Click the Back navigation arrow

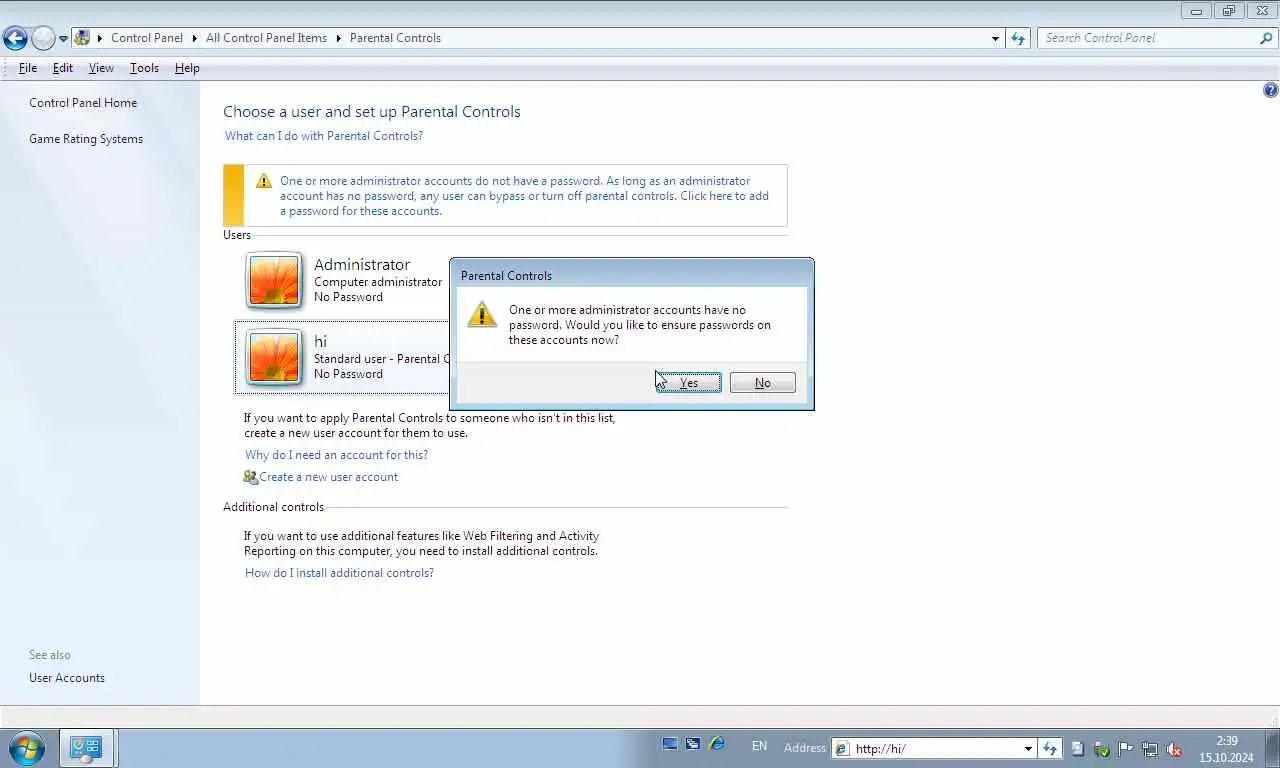tap(15, 38)
